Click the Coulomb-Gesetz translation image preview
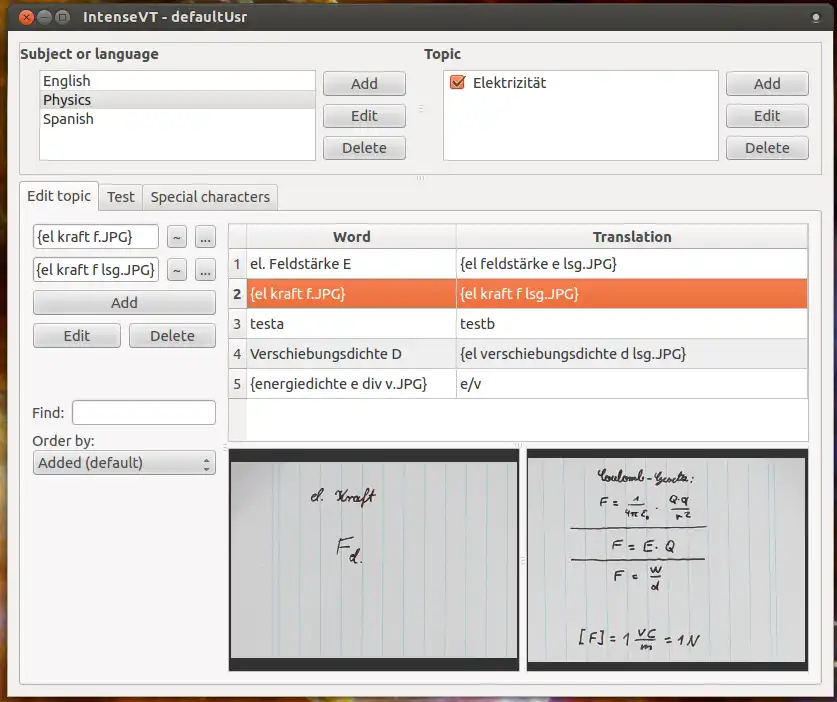The width and height of the screenshot is (837, 702). (x=667, y=560)
